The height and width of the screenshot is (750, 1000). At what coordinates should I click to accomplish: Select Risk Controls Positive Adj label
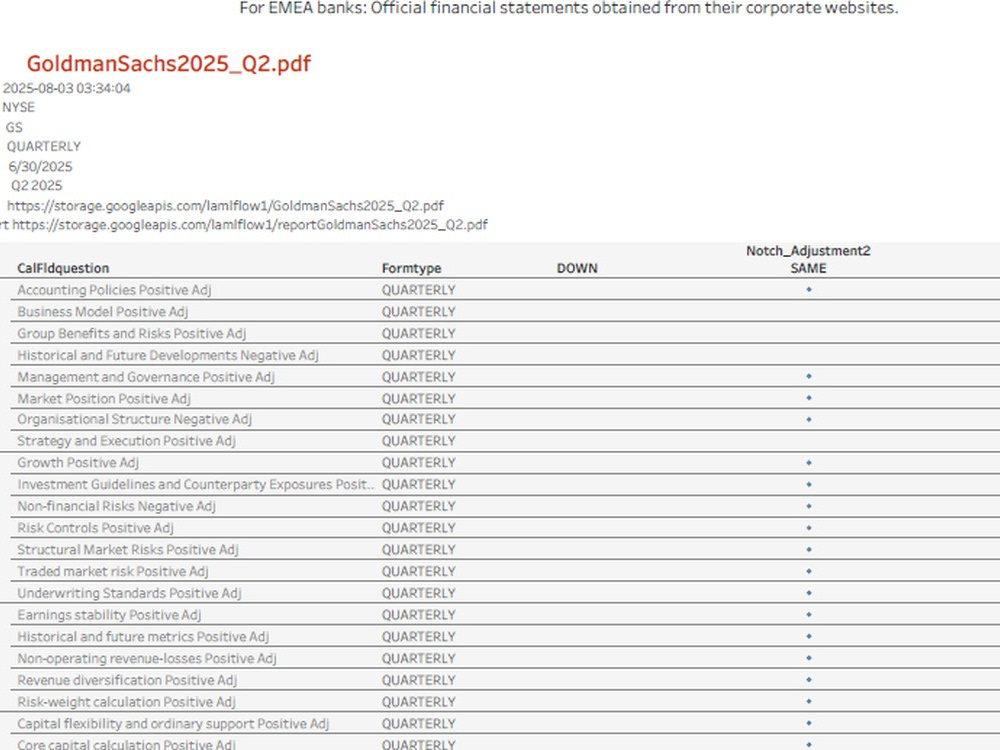[95, 527]
